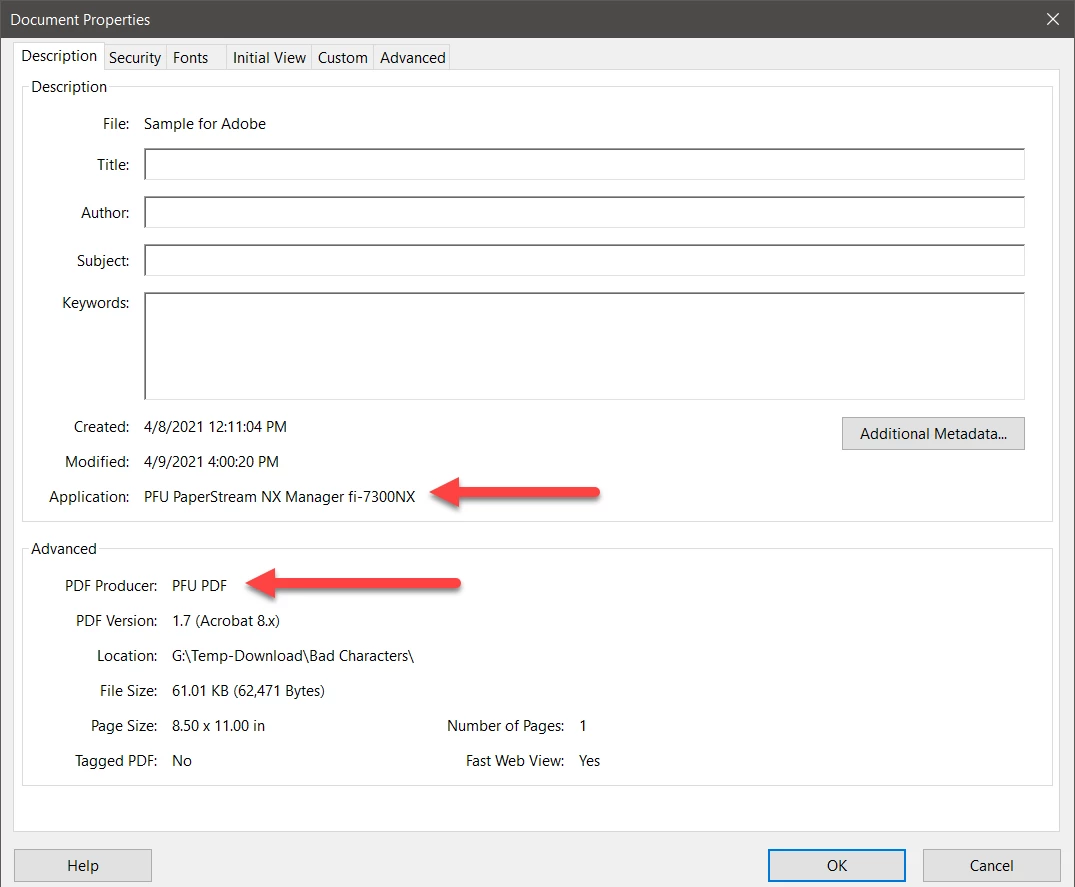Click the Created date 4/8/2021 12:11:04 PM
The height and width of the screenshot is (887, 1075).
click(x=215, y=427)
